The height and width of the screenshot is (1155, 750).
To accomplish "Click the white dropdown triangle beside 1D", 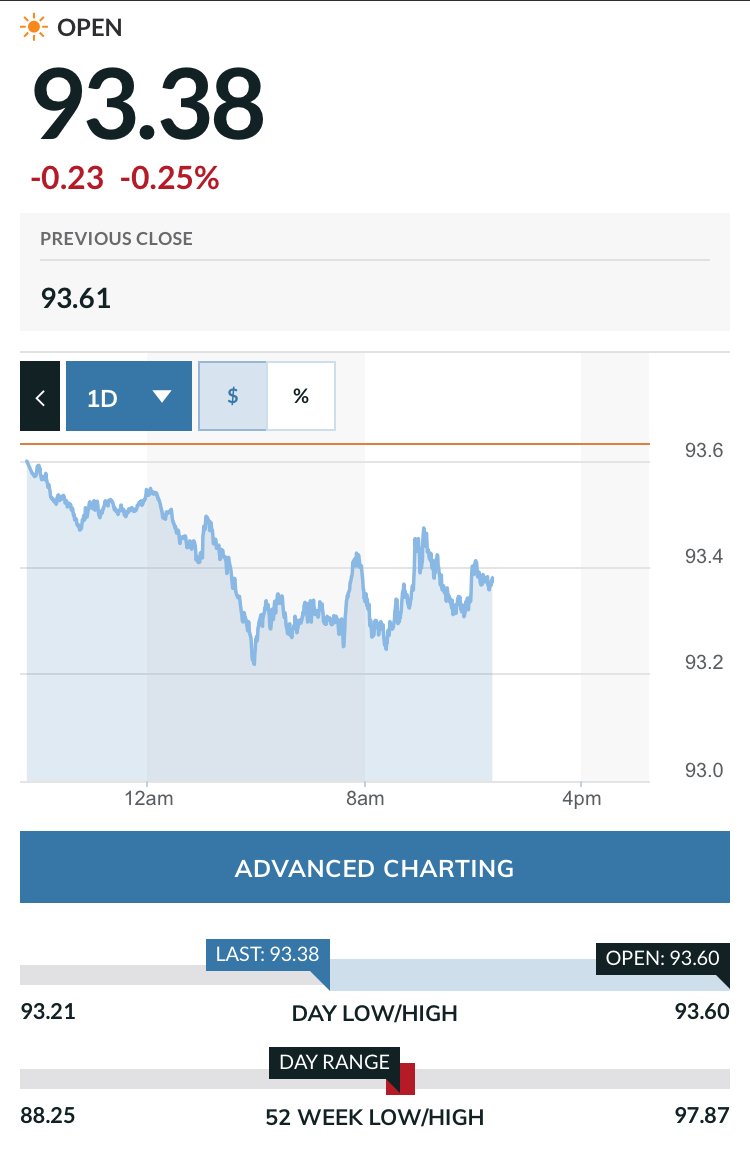I will [x=162, y=396].
